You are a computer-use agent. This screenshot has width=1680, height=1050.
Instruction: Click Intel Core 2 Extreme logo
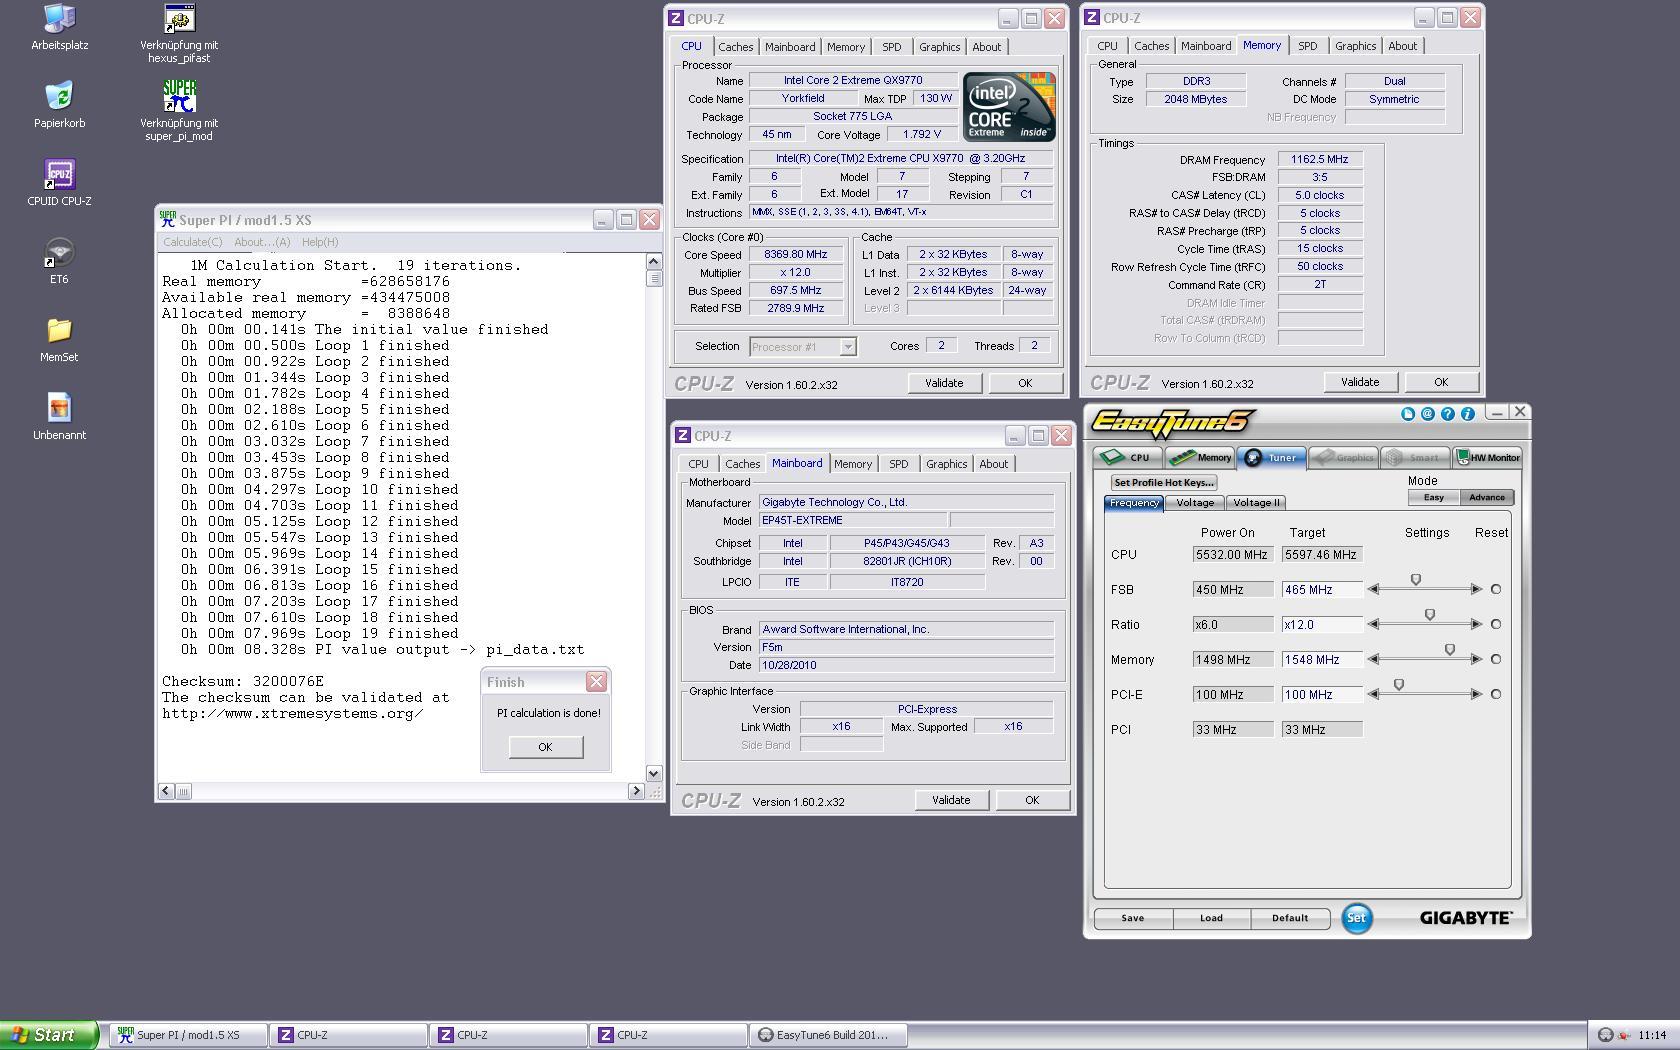[x=1009, y=106]
